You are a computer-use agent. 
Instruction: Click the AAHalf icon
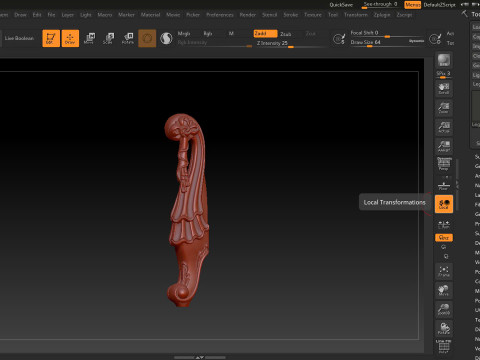pyautogui.click(x=444, y=146)
